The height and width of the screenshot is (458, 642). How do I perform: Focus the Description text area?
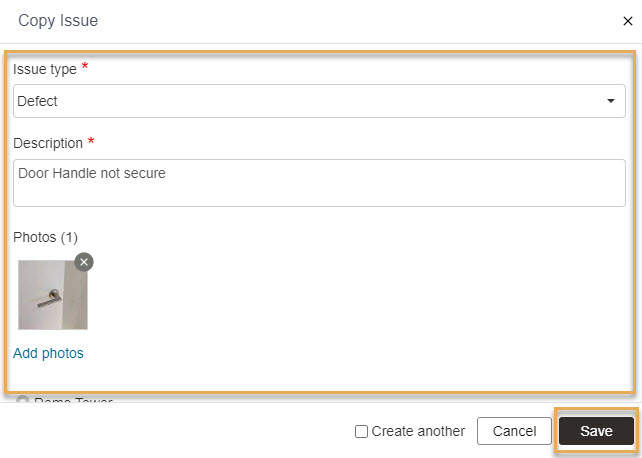pyautogui.click(x=319, y=183)
